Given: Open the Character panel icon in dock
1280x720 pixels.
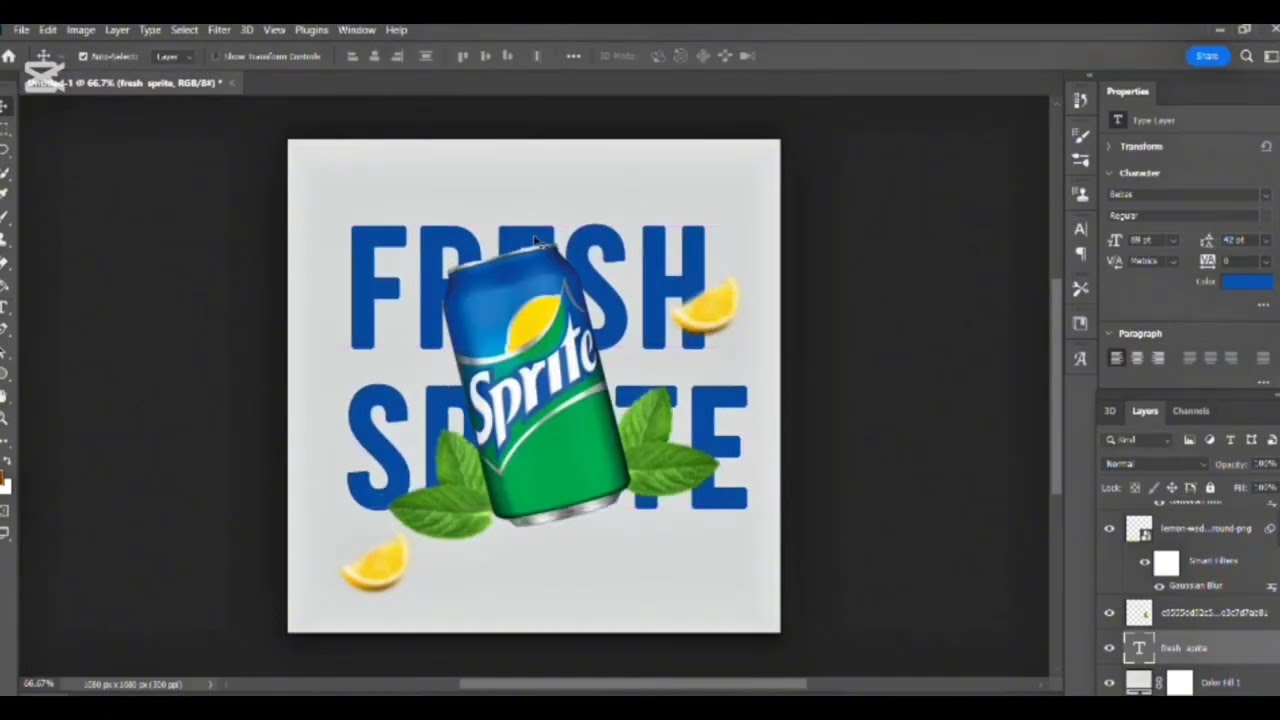Looking at the screenshot, I should click(1080, 229).
